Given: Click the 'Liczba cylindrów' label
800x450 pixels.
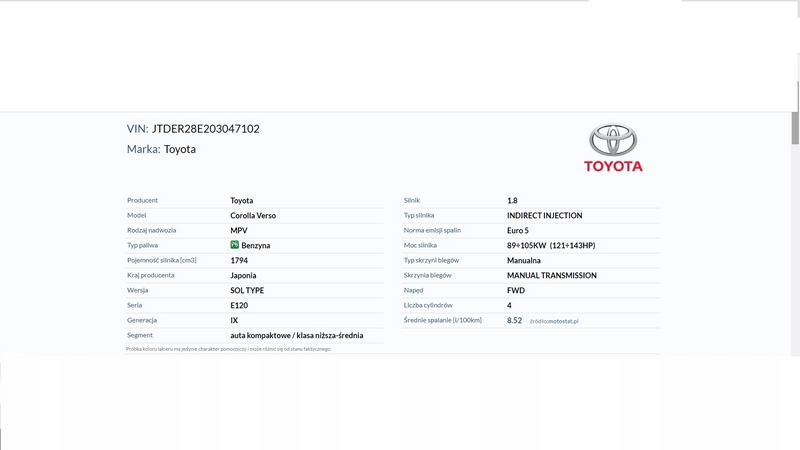Looking at the screenshot, I should click(x=428, y=305).
